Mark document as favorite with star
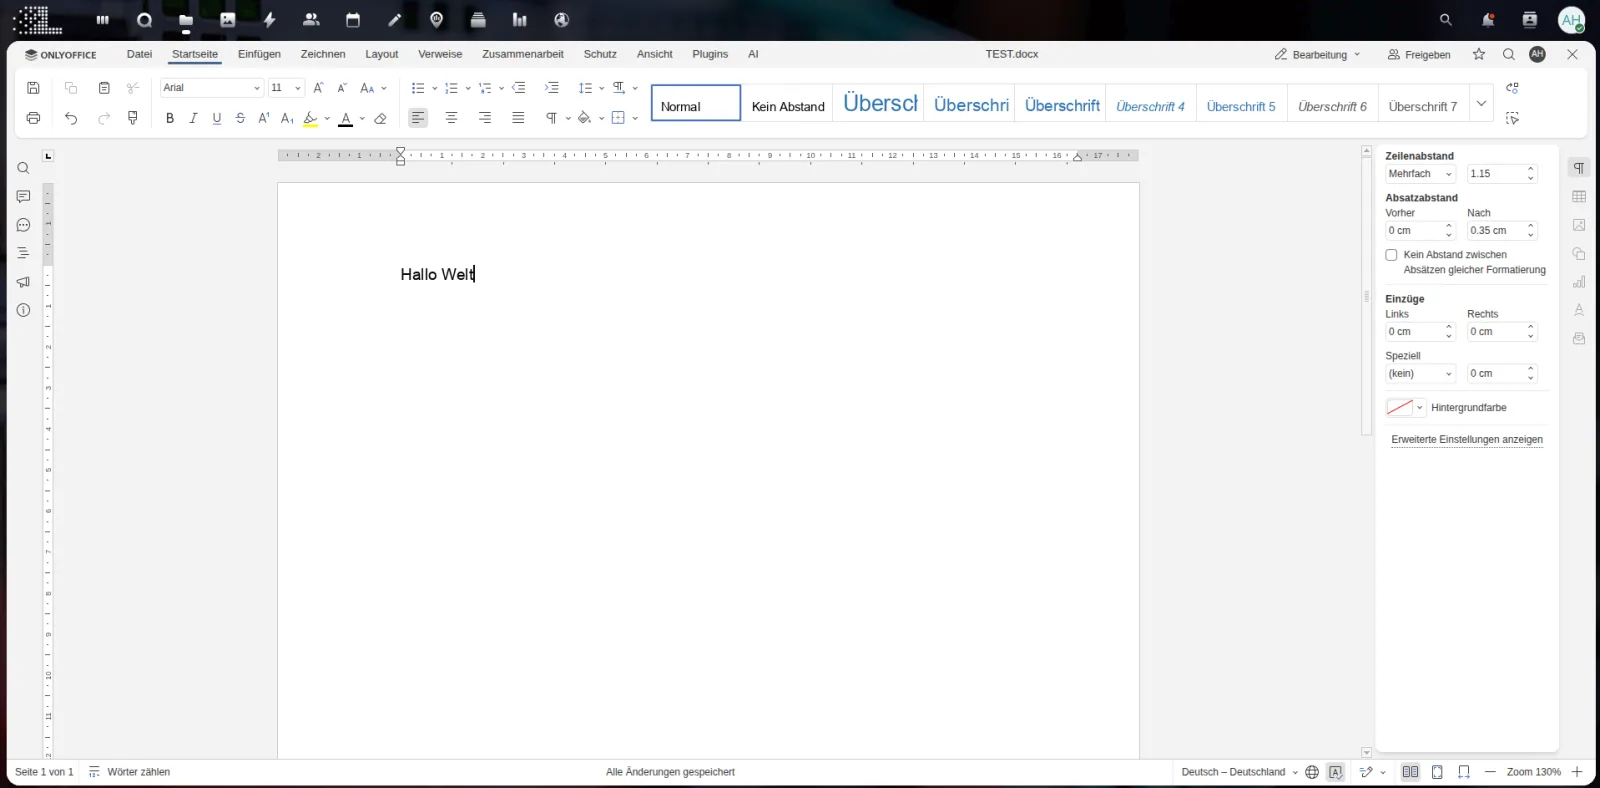The width and height of the screenshot is (1600, 788). point(1479,54)
